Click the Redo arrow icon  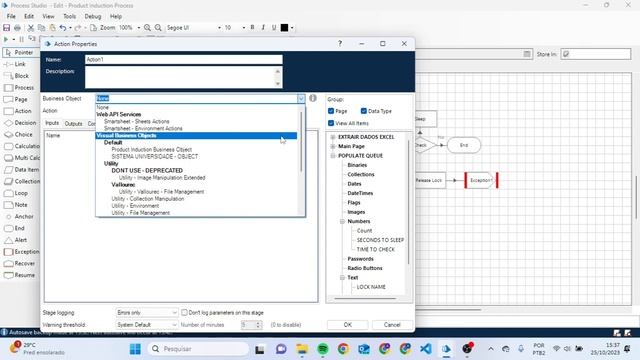click(78, 28)
